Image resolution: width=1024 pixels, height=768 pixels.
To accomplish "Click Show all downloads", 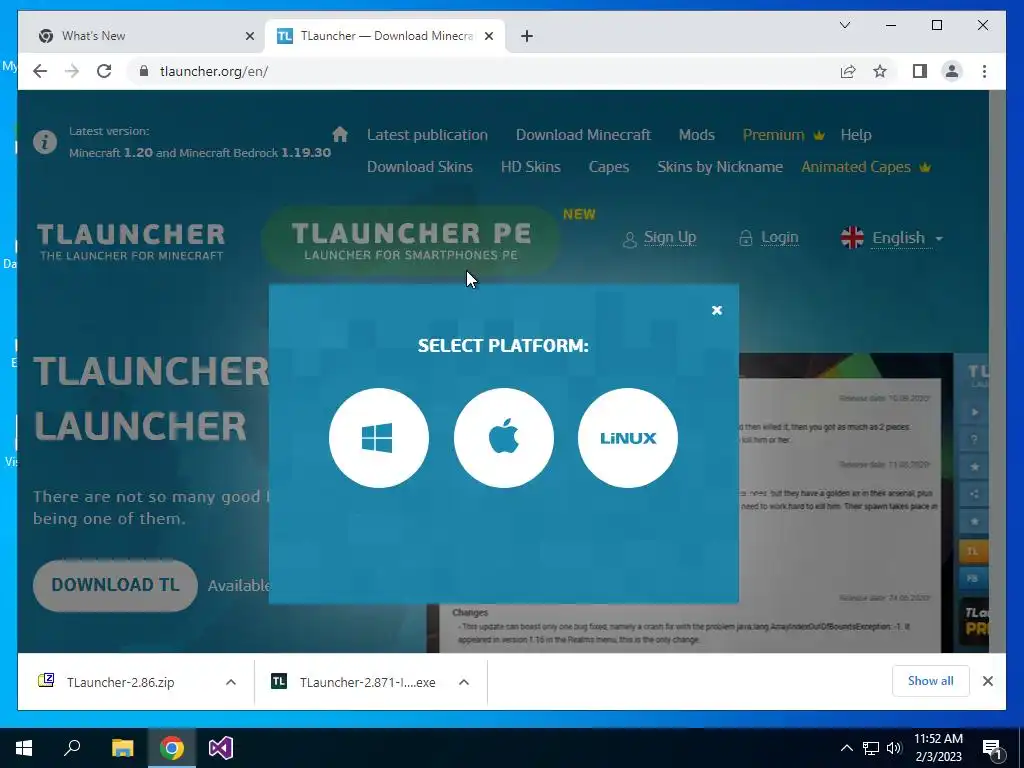I will click(930, 680).
